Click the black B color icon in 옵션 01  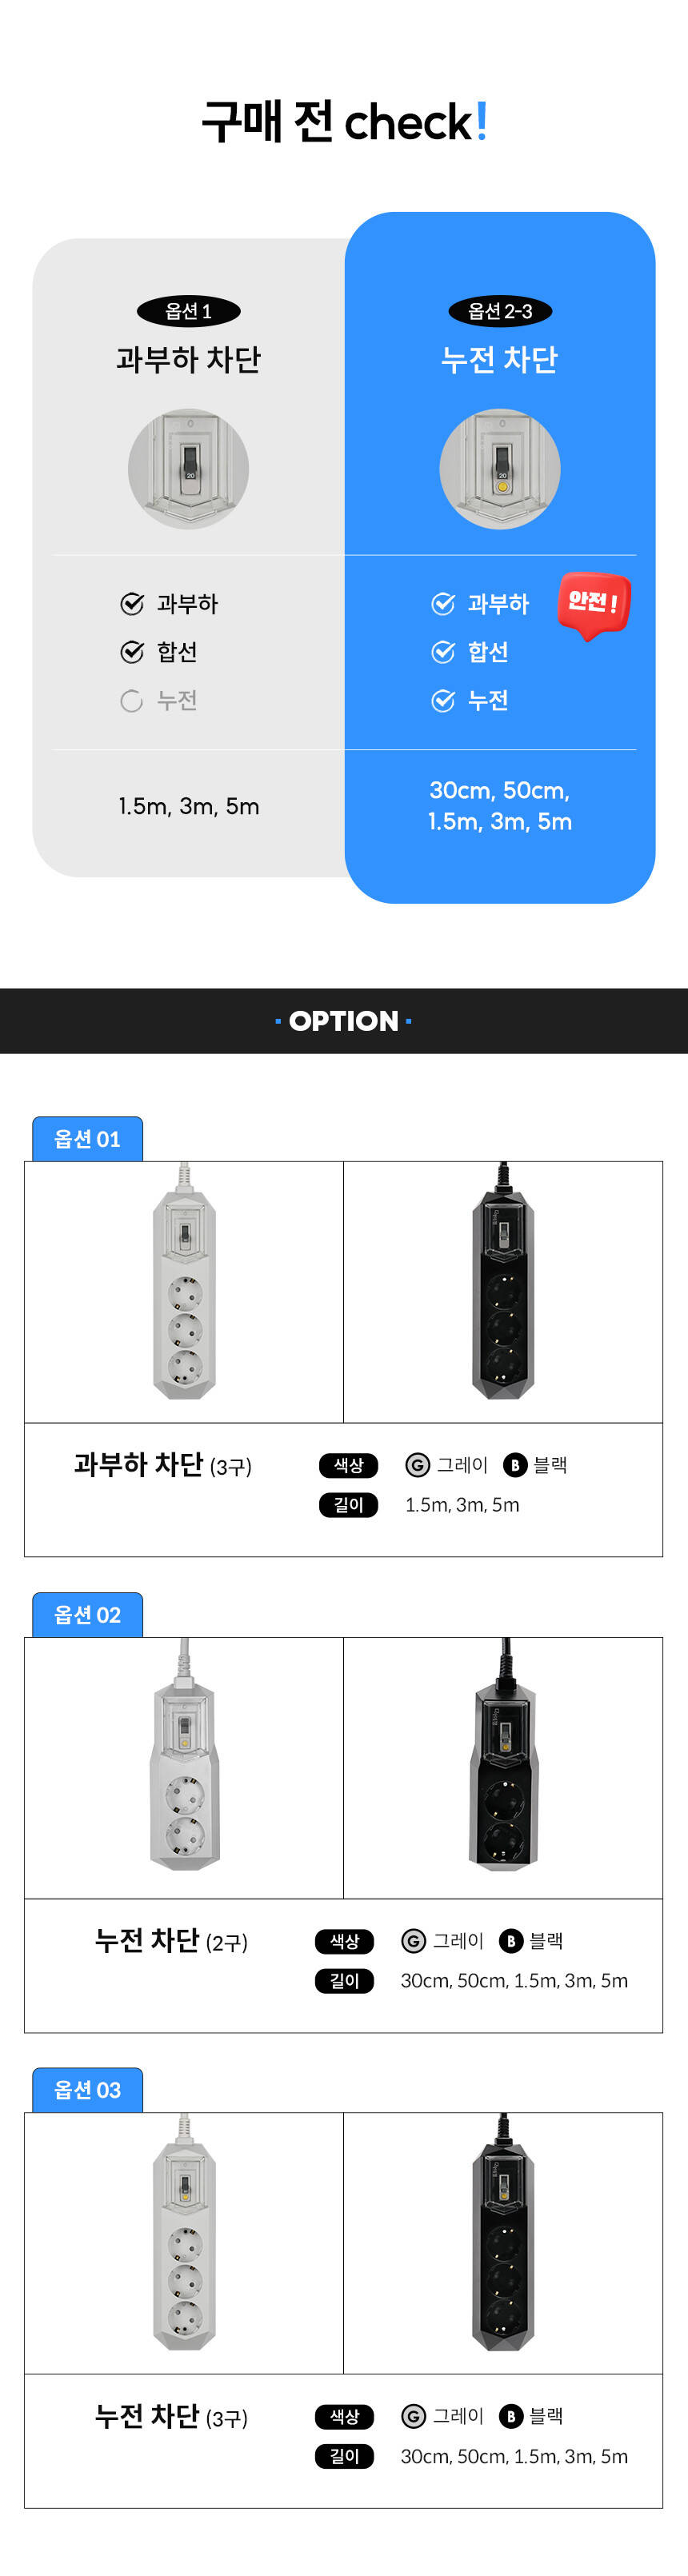coord(514,1465)
